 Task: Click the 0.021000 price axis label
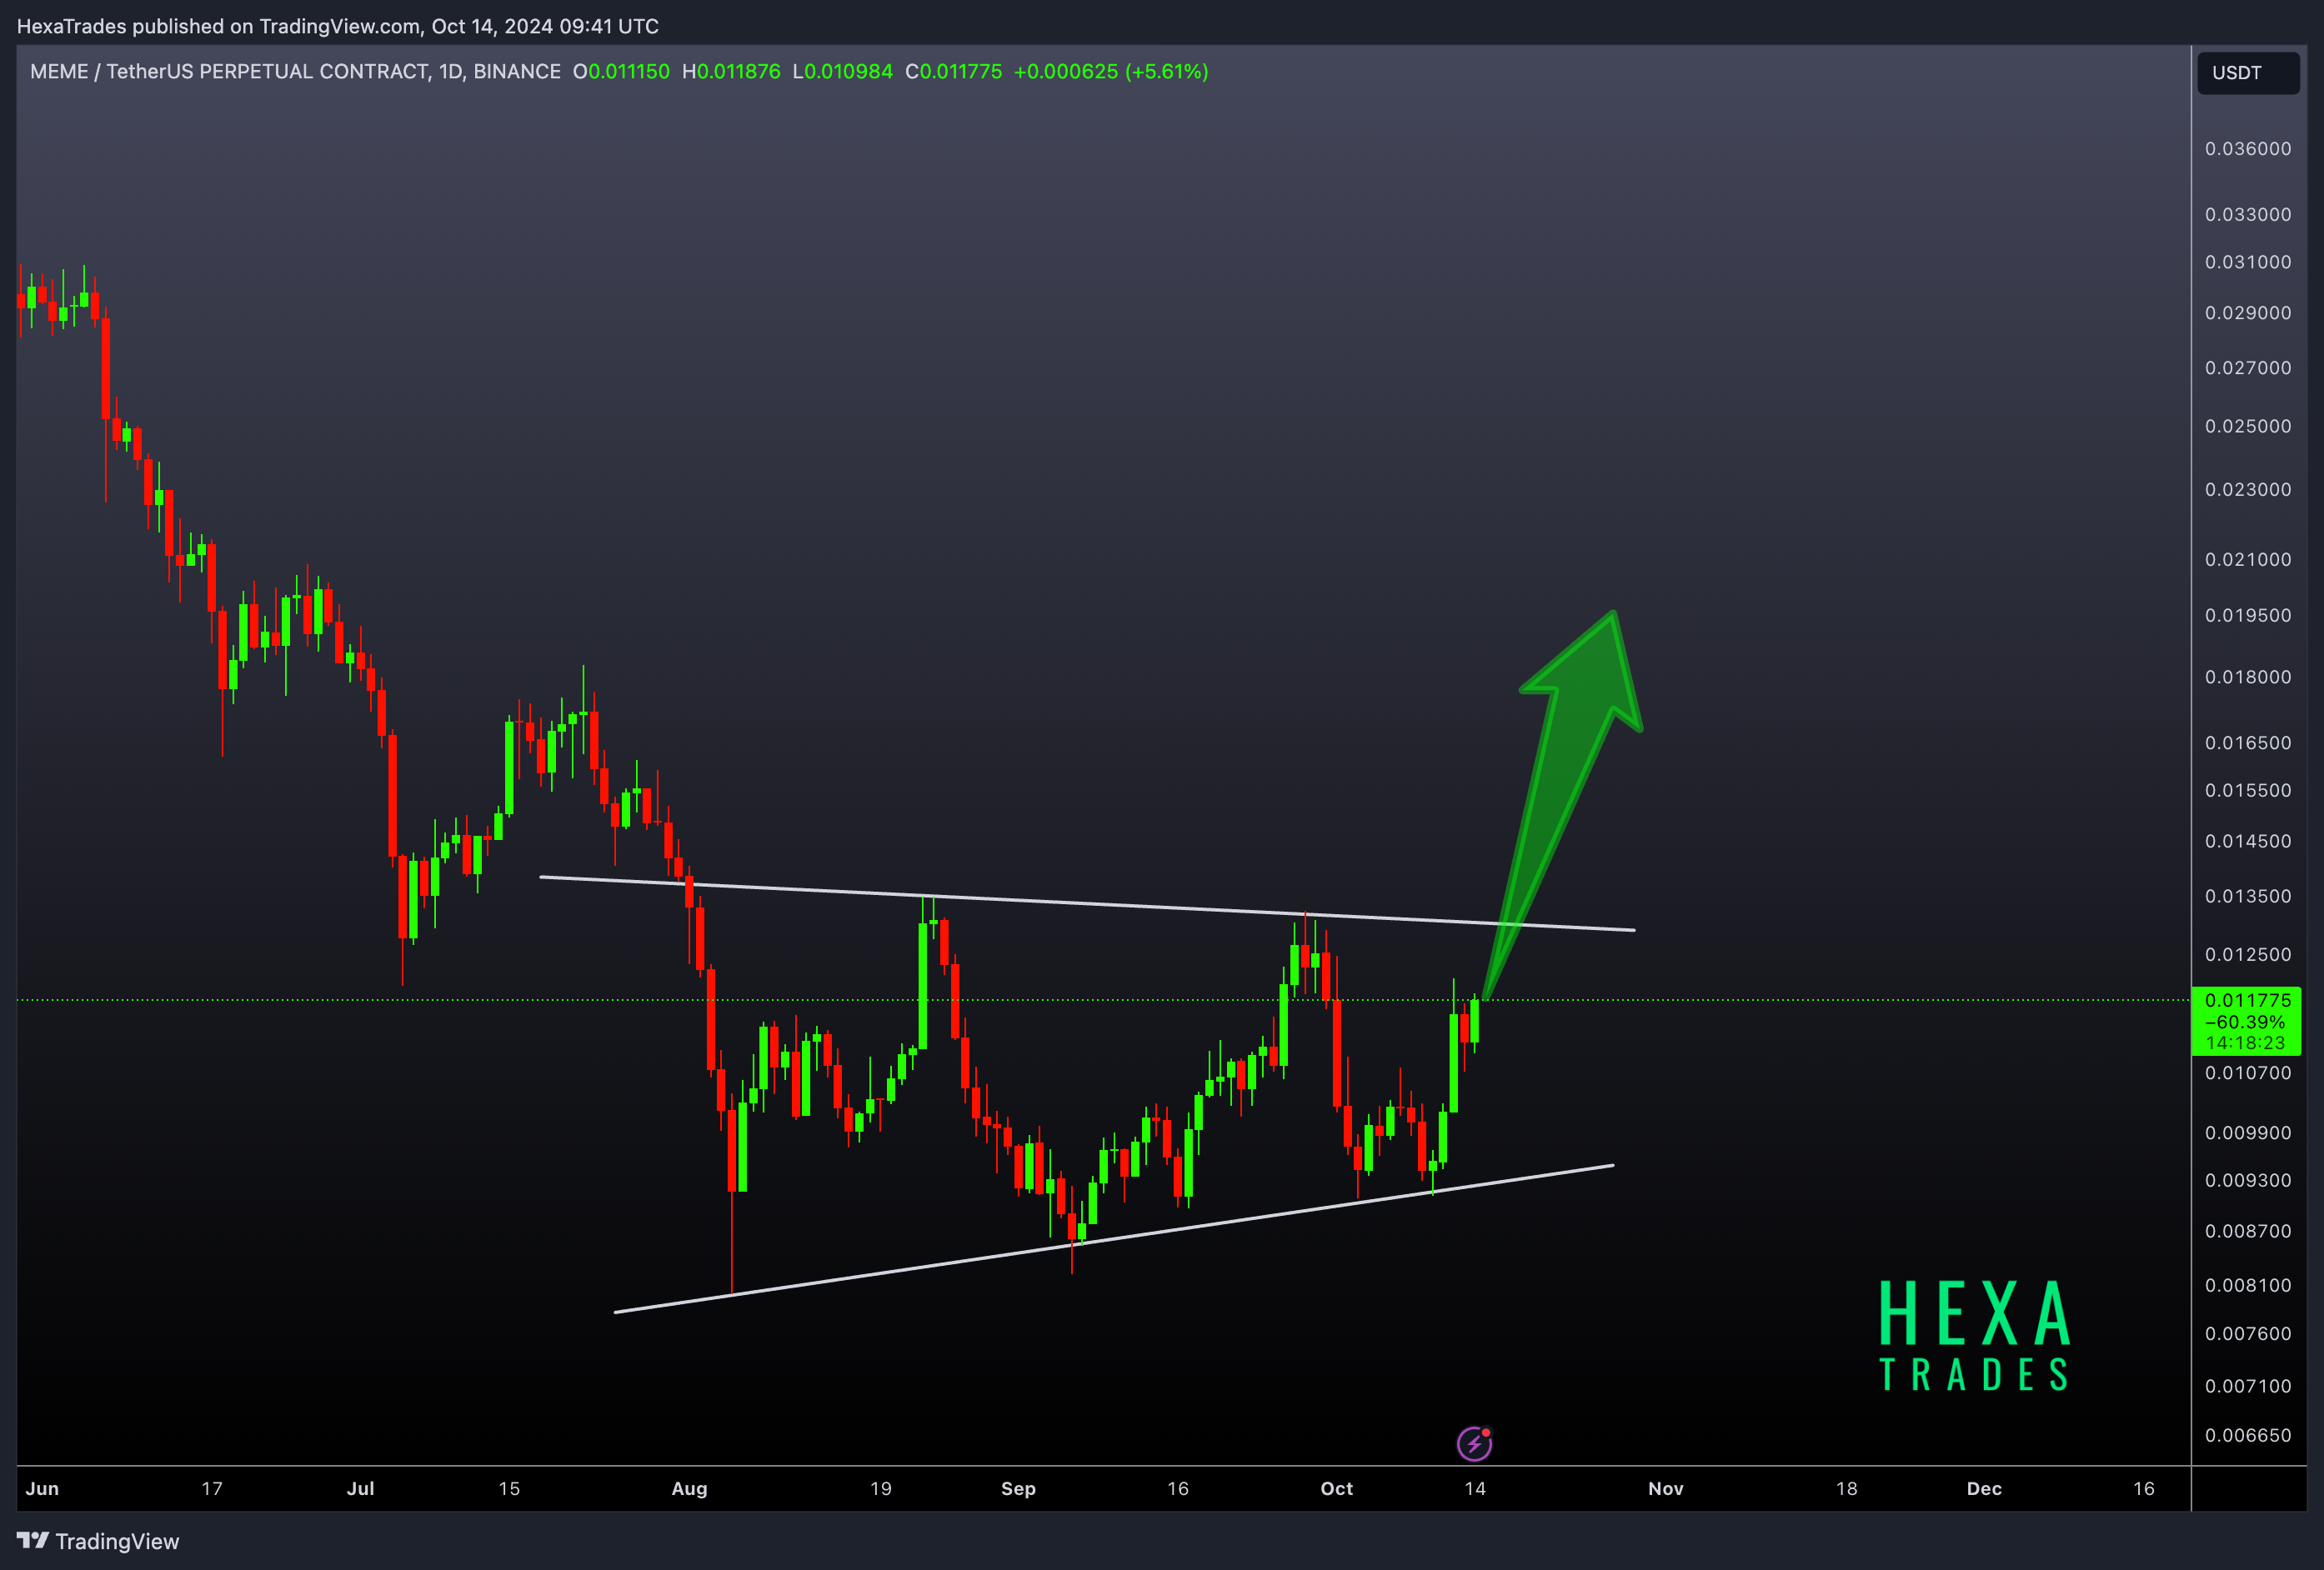(2248, 560)
